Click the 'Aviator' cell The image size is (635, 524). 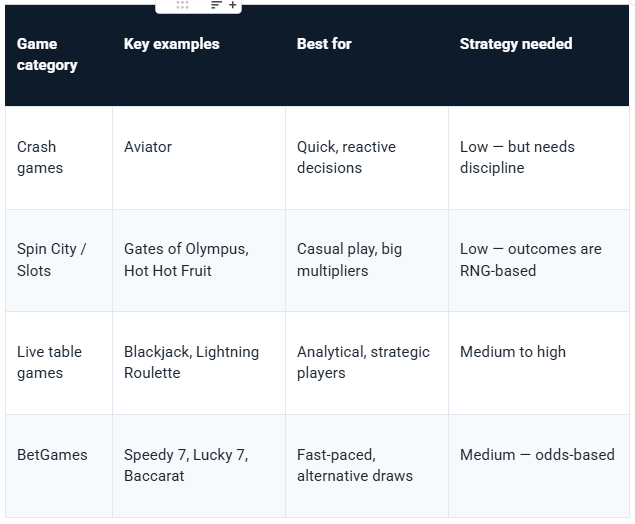coord(199,158)
